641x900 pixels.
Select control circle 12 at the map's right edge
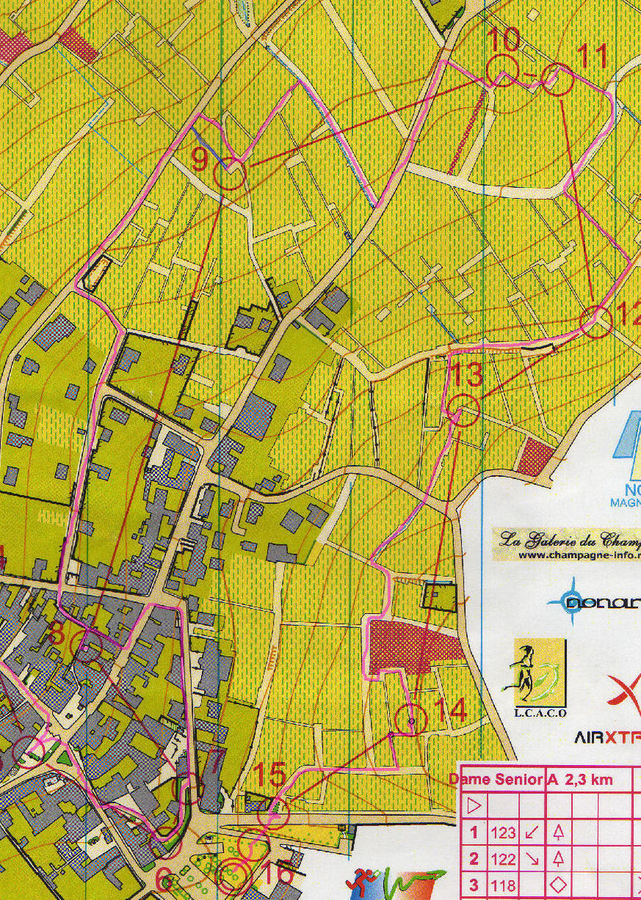tap(597, 321)
